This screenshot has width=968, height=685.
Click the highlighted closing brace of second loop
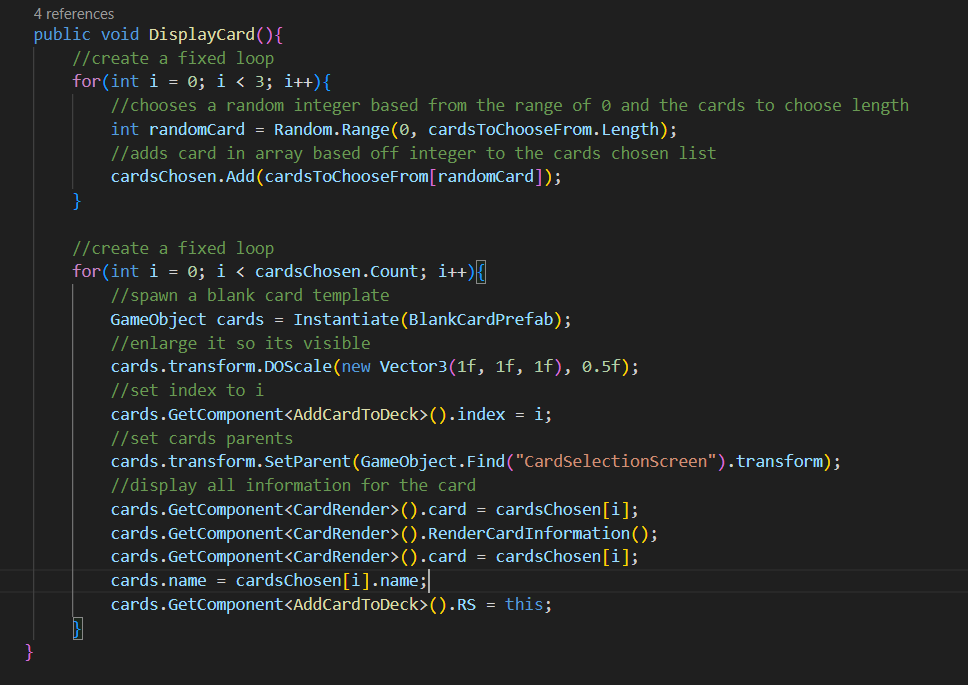click(x=77, y=629)
